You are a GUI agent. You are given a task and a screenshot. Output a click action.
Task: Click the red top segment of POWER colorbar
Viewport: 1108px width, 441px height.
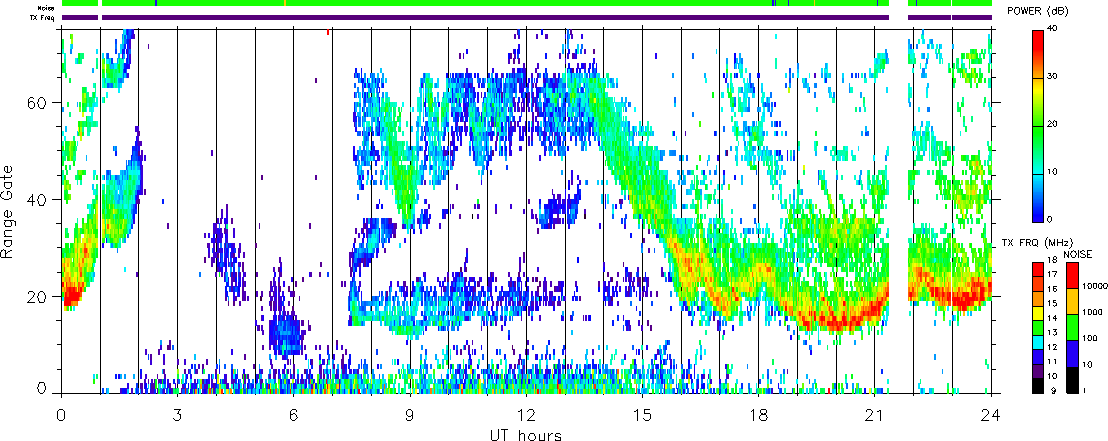pos(1038,41)
